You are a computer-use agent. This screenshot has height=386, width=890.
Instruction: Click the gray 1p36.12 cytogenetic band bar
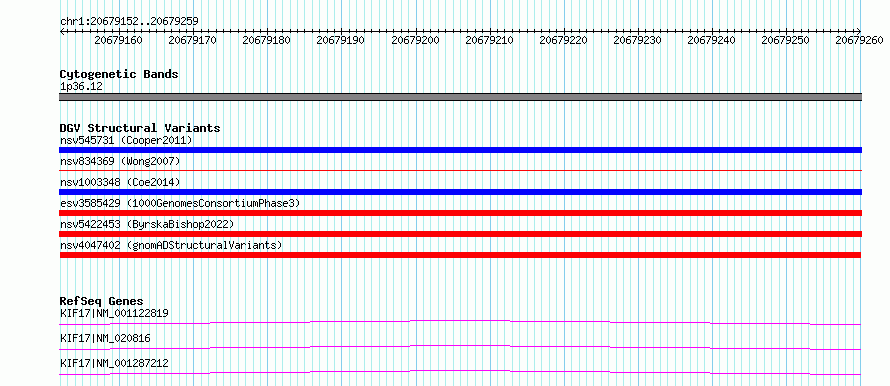(460, 97)
